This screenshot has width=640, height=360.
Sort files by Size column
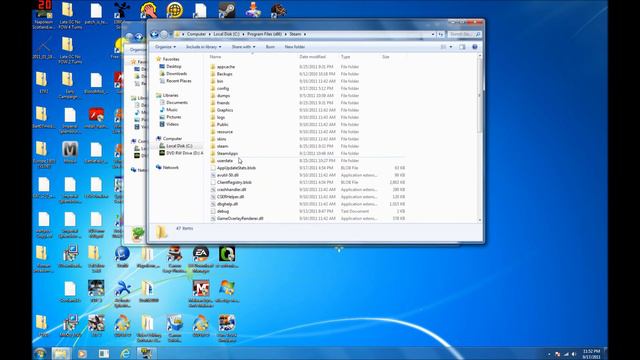click(385, 57)
